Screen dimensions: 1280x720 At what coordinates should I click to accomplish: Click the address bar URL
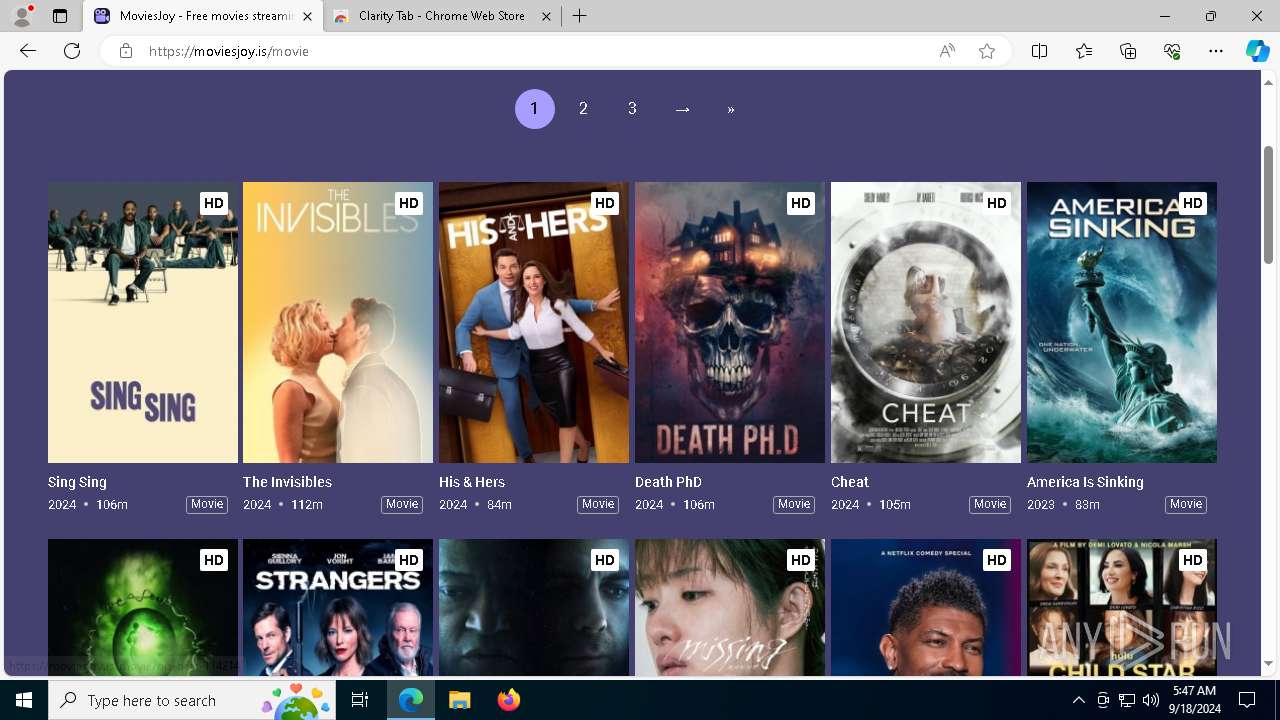coord(229,51)
